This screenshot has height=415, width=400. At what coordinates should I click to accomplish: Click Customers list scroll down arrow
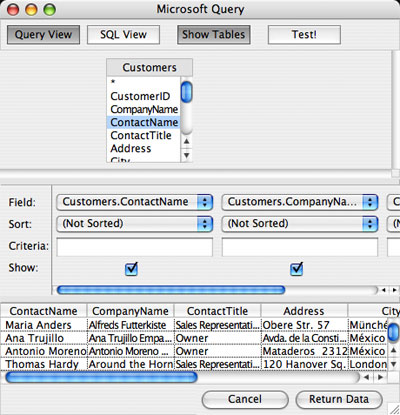point(187,155)
